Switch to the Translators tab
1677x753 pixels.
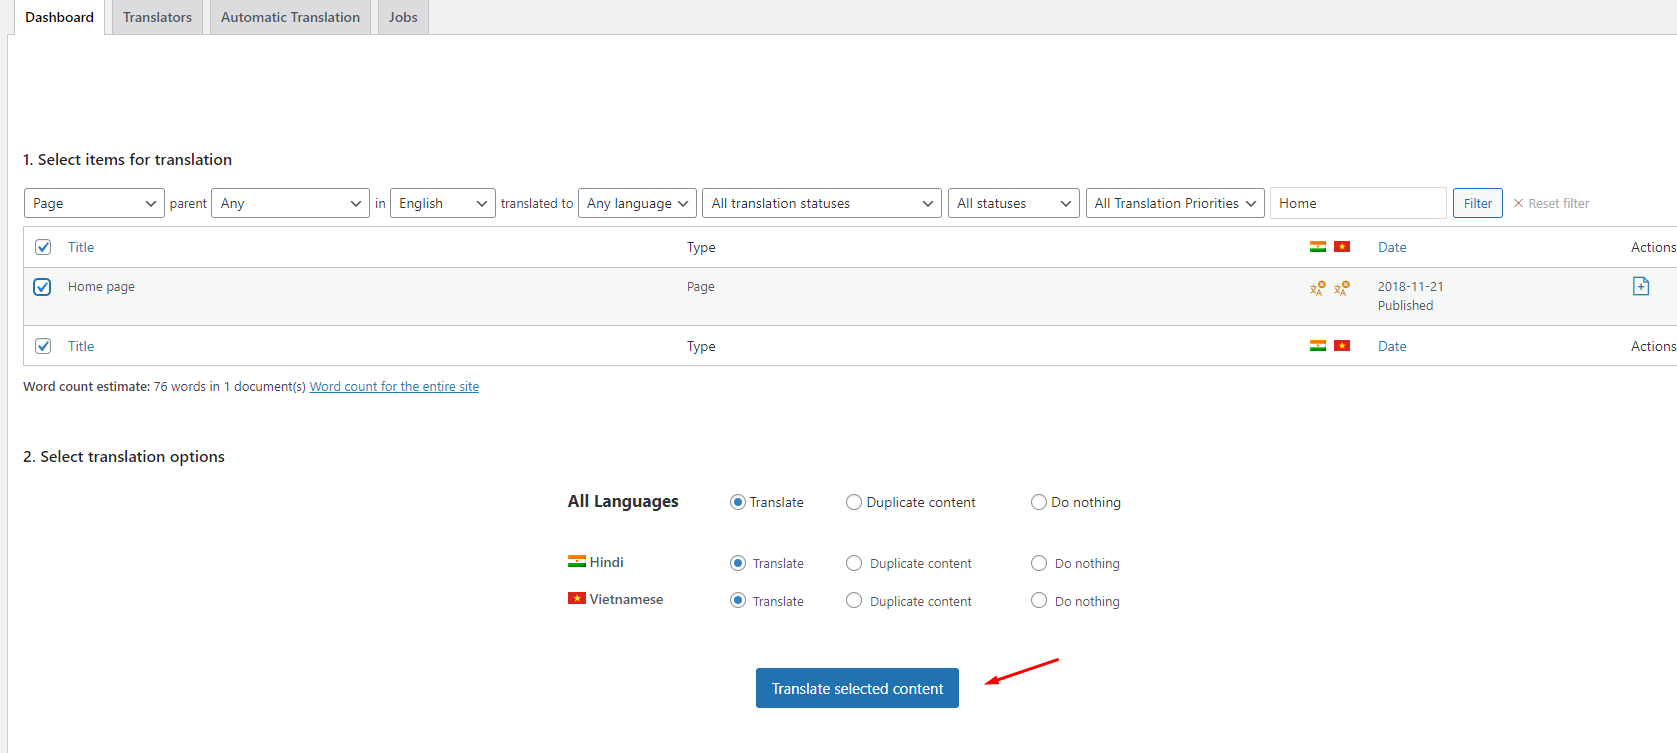coord(157,17)
